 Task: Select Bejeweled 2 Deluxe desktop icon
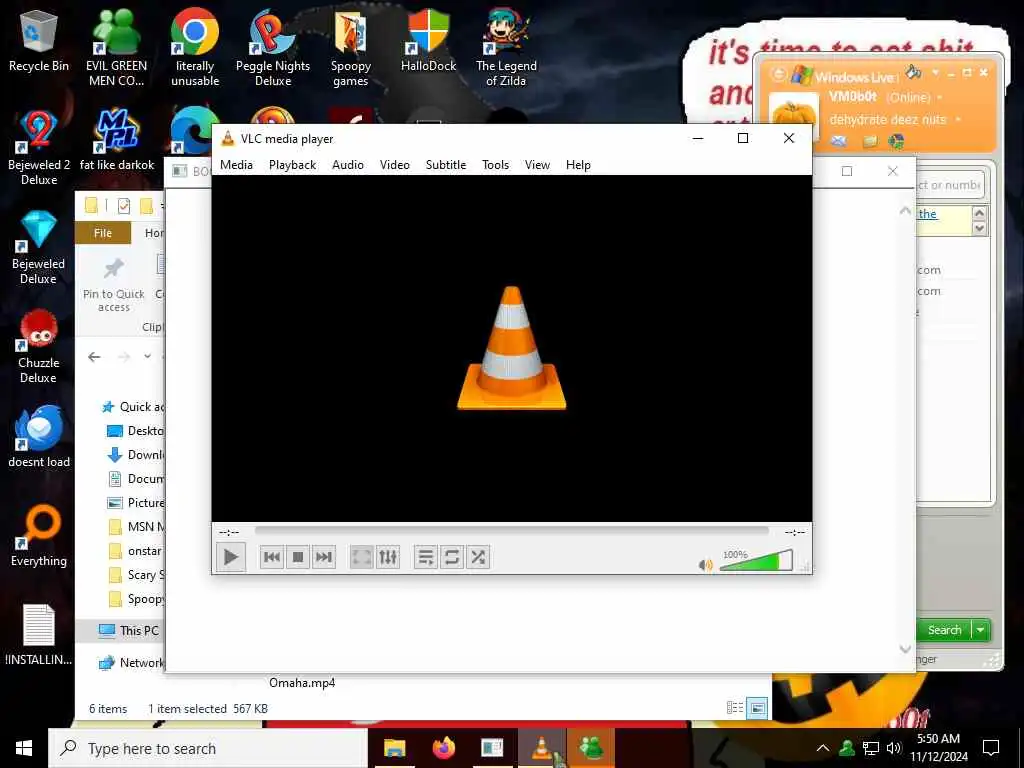click(x=39, y=148)
